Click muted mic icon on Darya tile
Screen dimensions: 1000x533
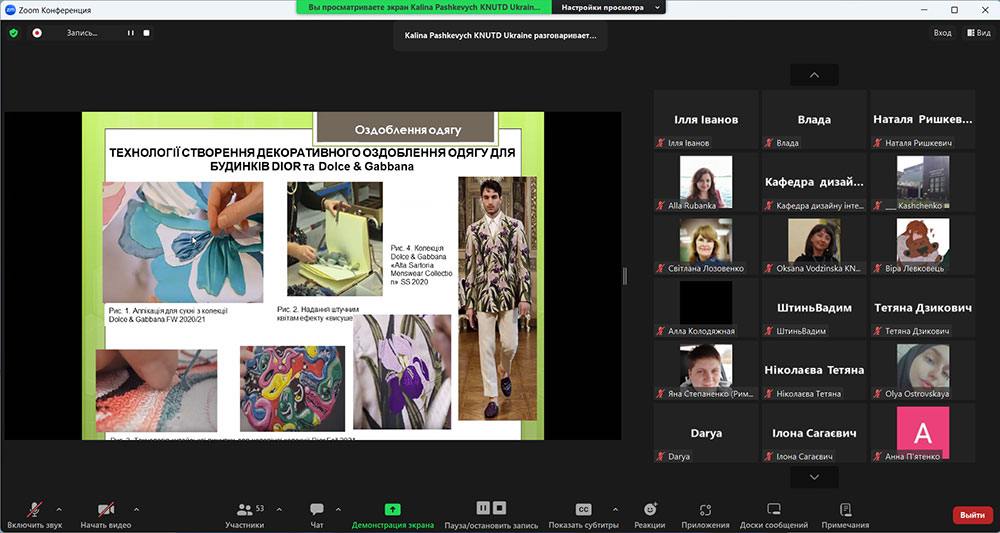tap(661, 456)
